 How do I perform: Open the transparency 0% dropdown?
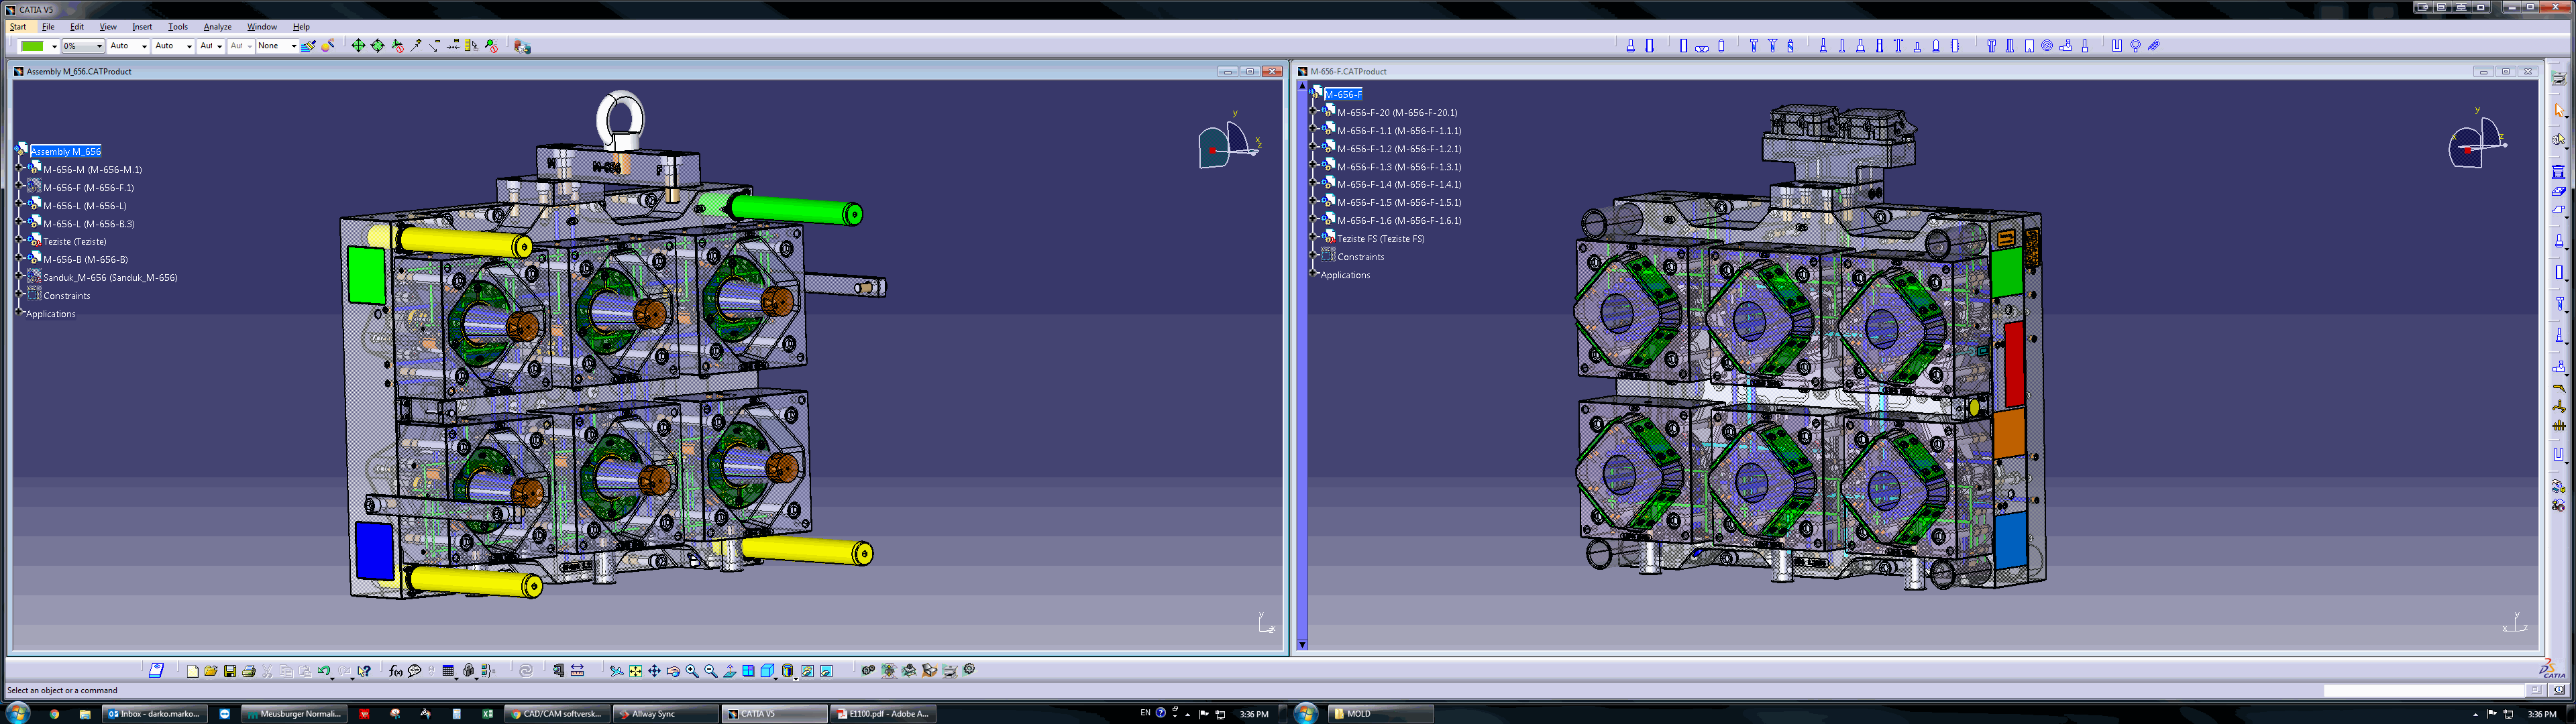[x=99, y=46]
